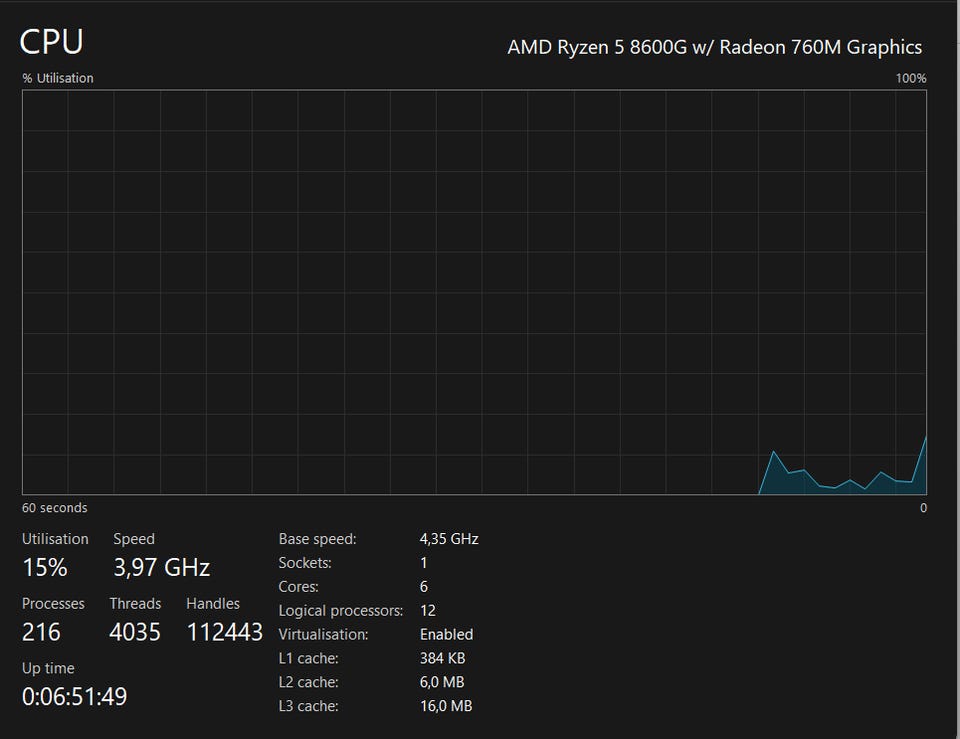Click the Base speed: label
This screenshot has width=960, height=739.
[317, 539]
